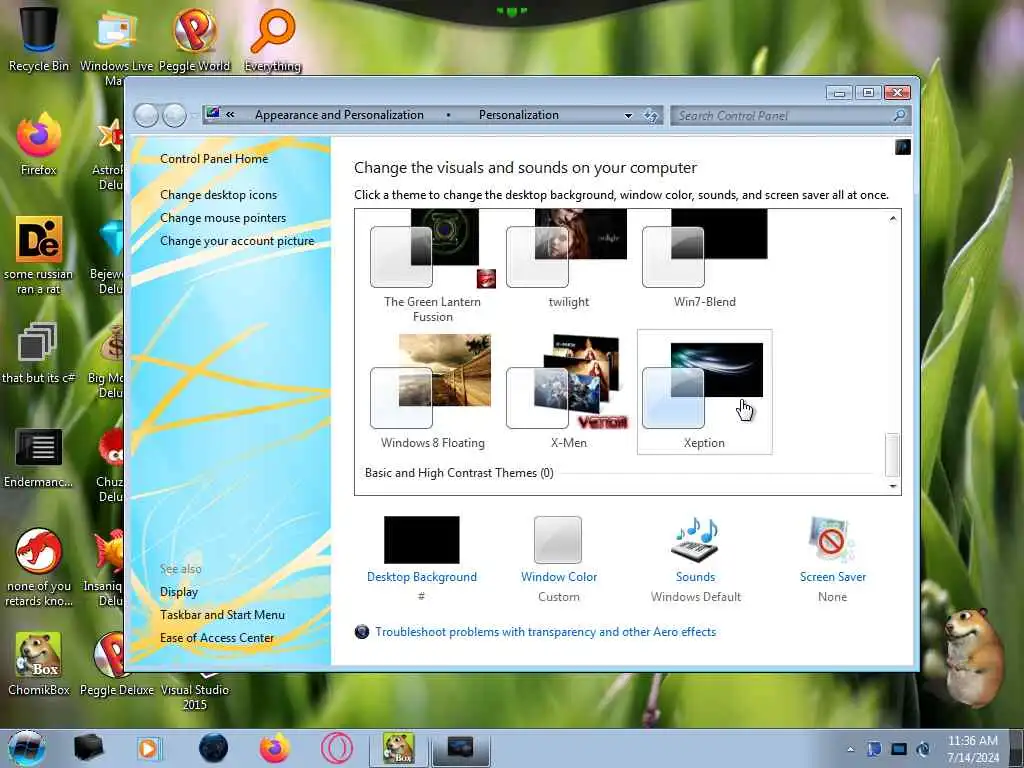Show hidden tray icons arrow
Screen dimensions: 1024x768
pyautogui.click(x=850, y=749)
